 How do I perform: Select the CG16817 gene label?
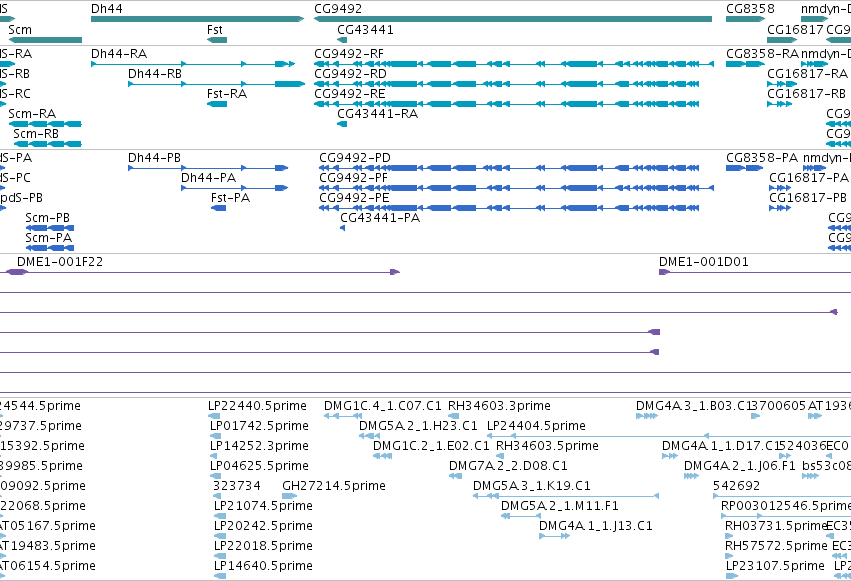point(795,30)
